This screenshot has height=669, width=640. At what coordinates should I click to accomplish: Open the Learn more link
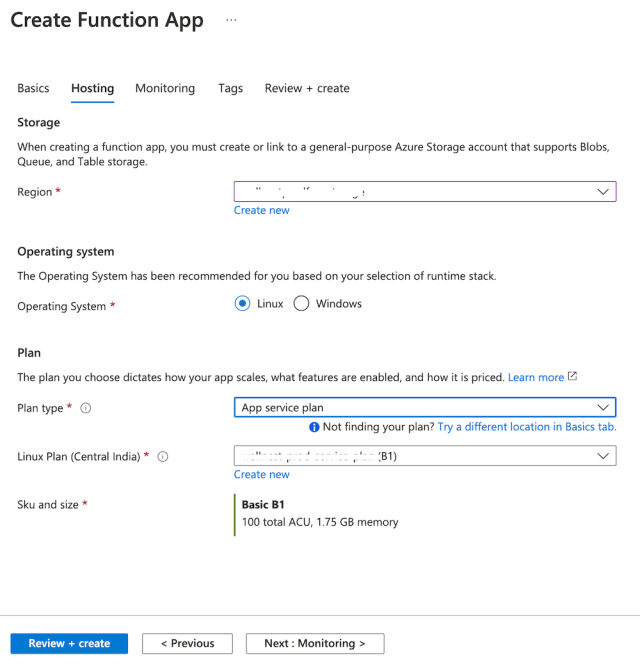(x=536, y=378)
